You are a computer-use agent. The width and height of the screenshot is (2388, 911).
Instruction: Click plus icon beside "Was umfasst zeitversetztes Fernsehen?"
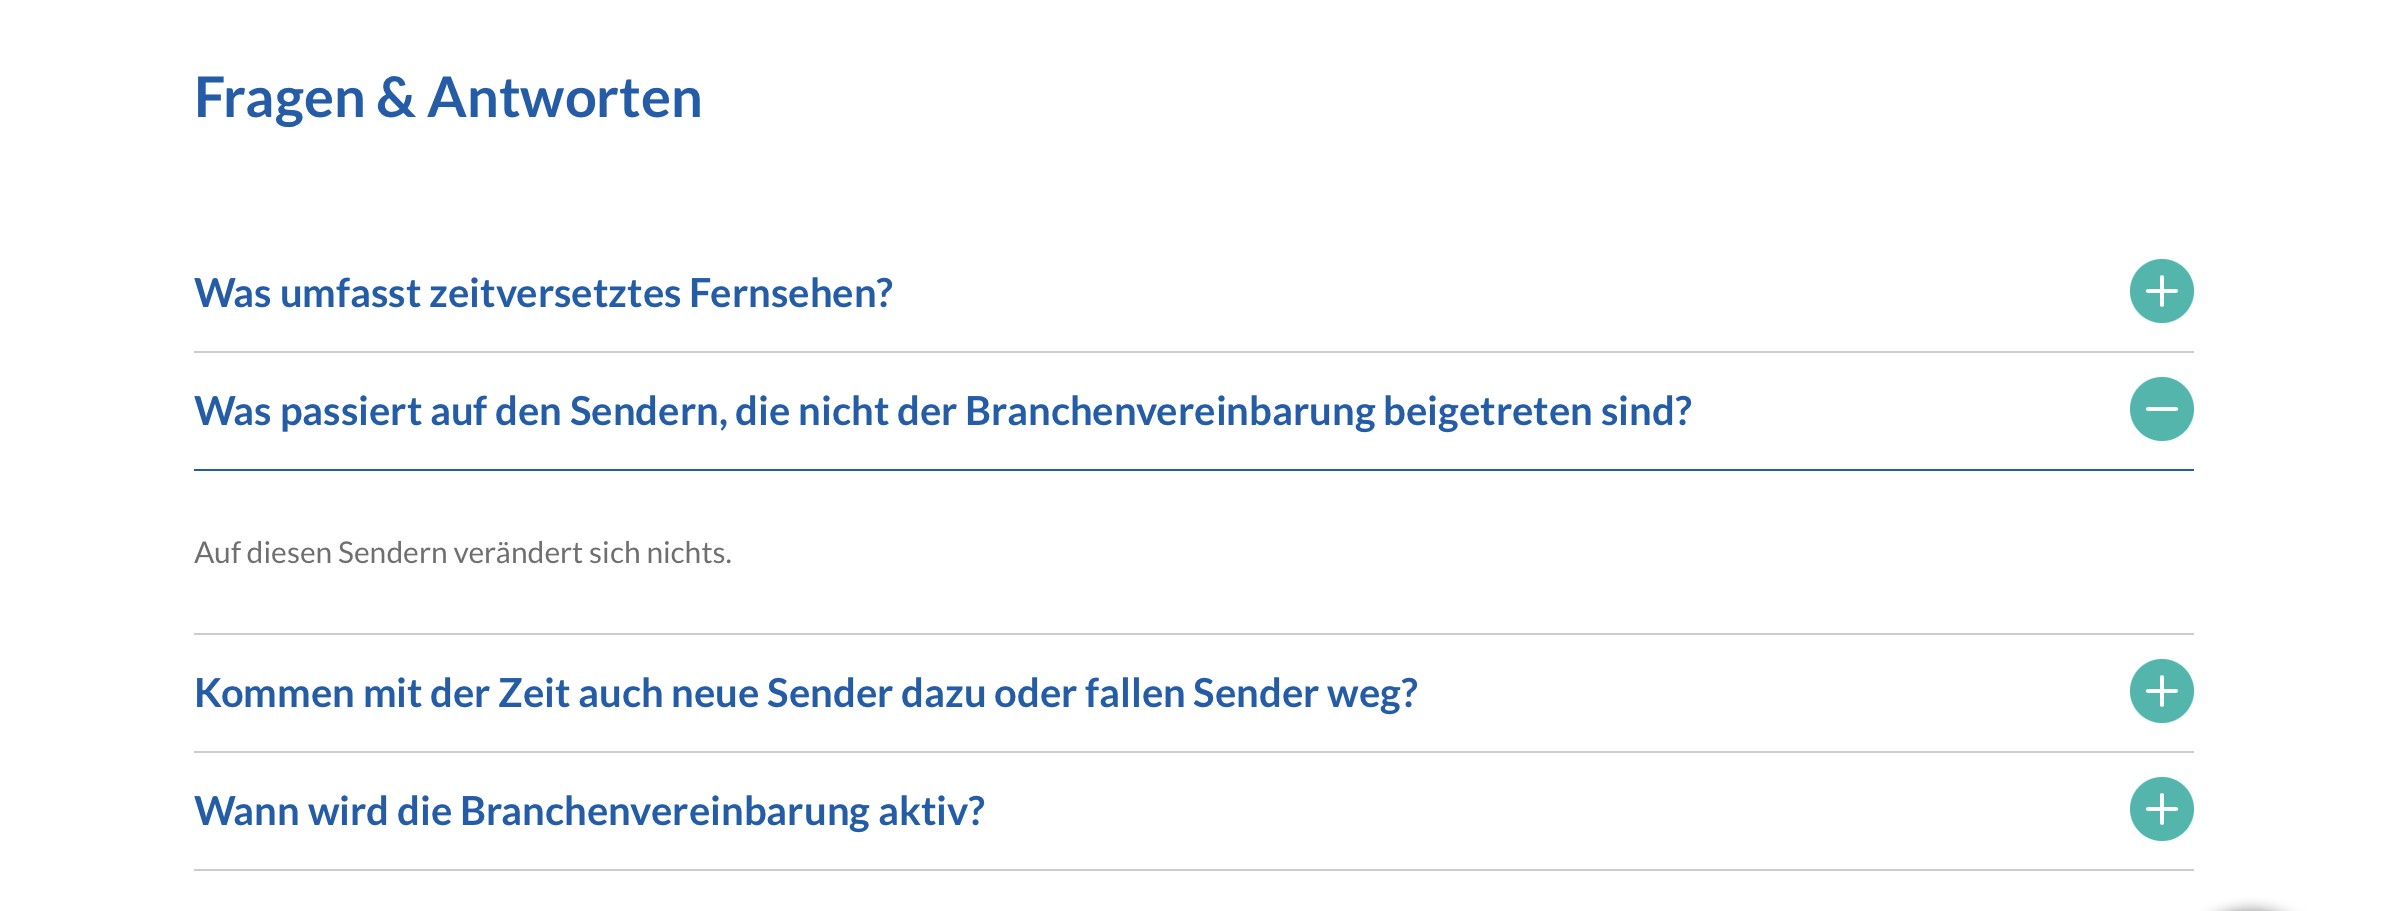click(2161, 292)
